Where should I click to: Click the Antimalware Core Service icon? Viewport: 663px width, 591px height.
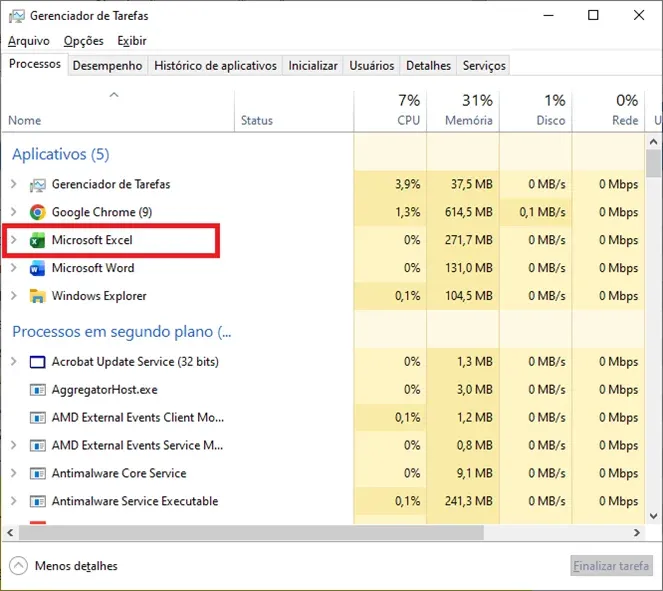(37, 473)
